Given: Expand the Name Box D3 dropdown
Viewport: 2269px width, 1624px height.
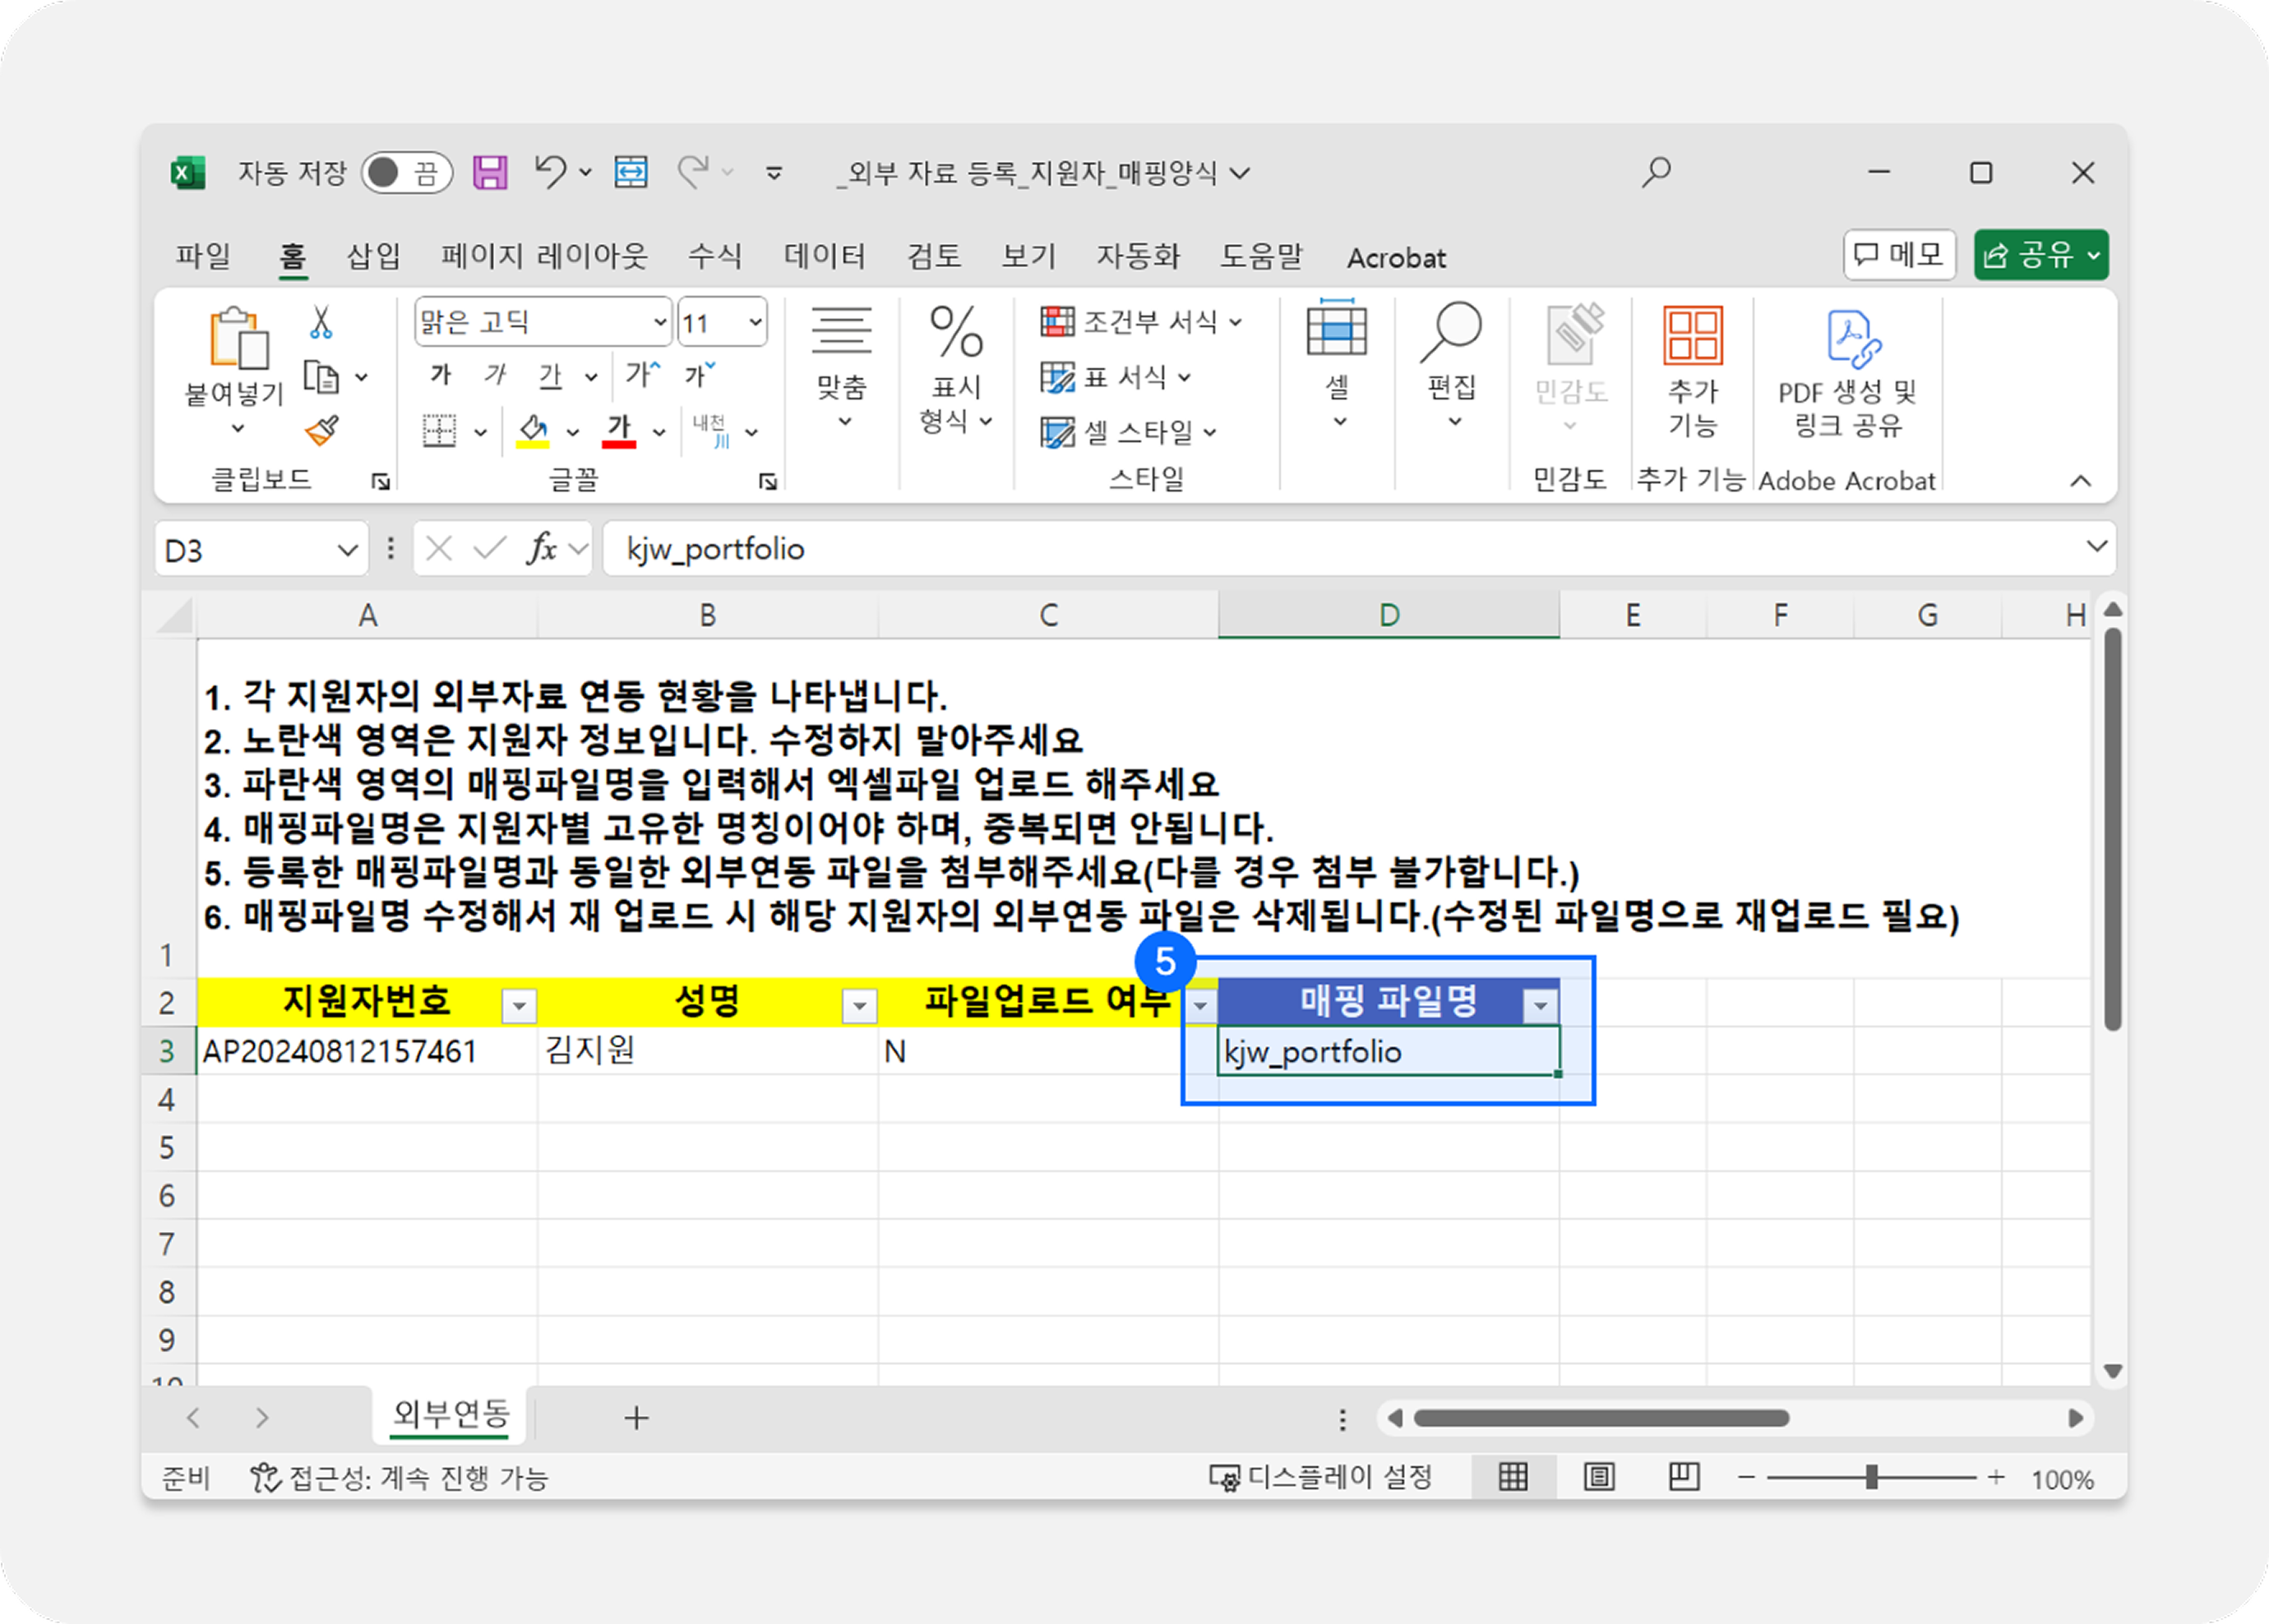Looking at the screenshot, I should point(347,550).
